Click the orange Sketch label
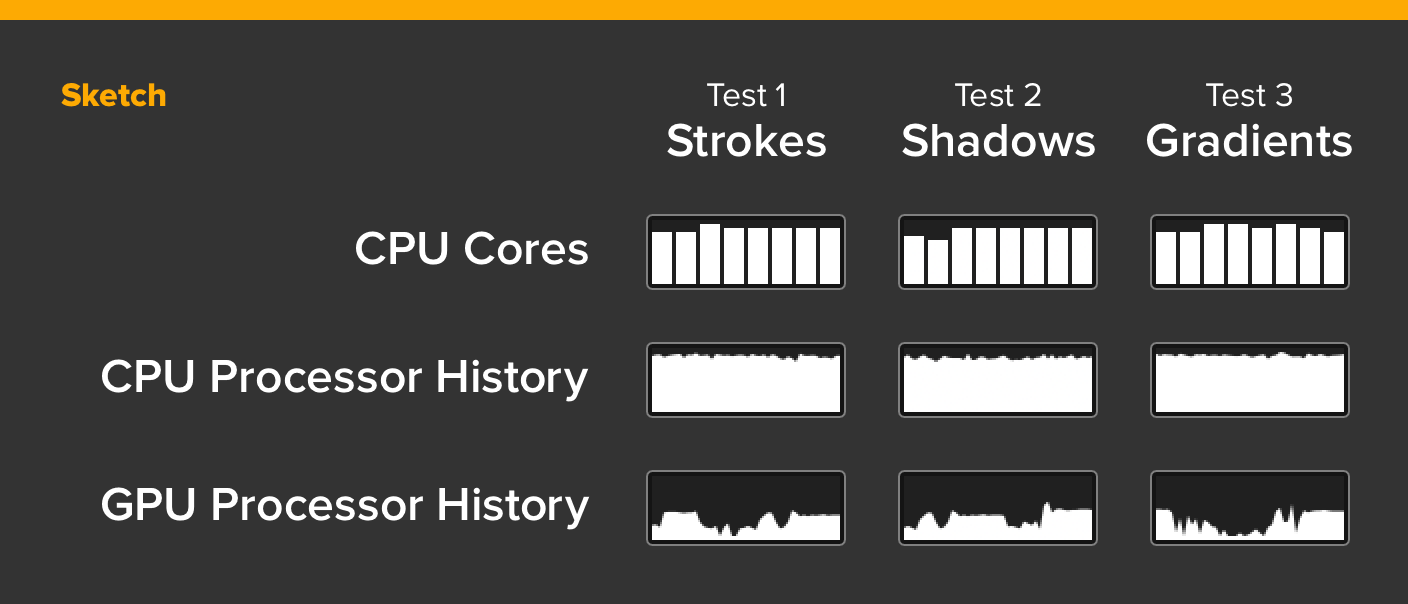The image size is (1408, 604). 113,96
